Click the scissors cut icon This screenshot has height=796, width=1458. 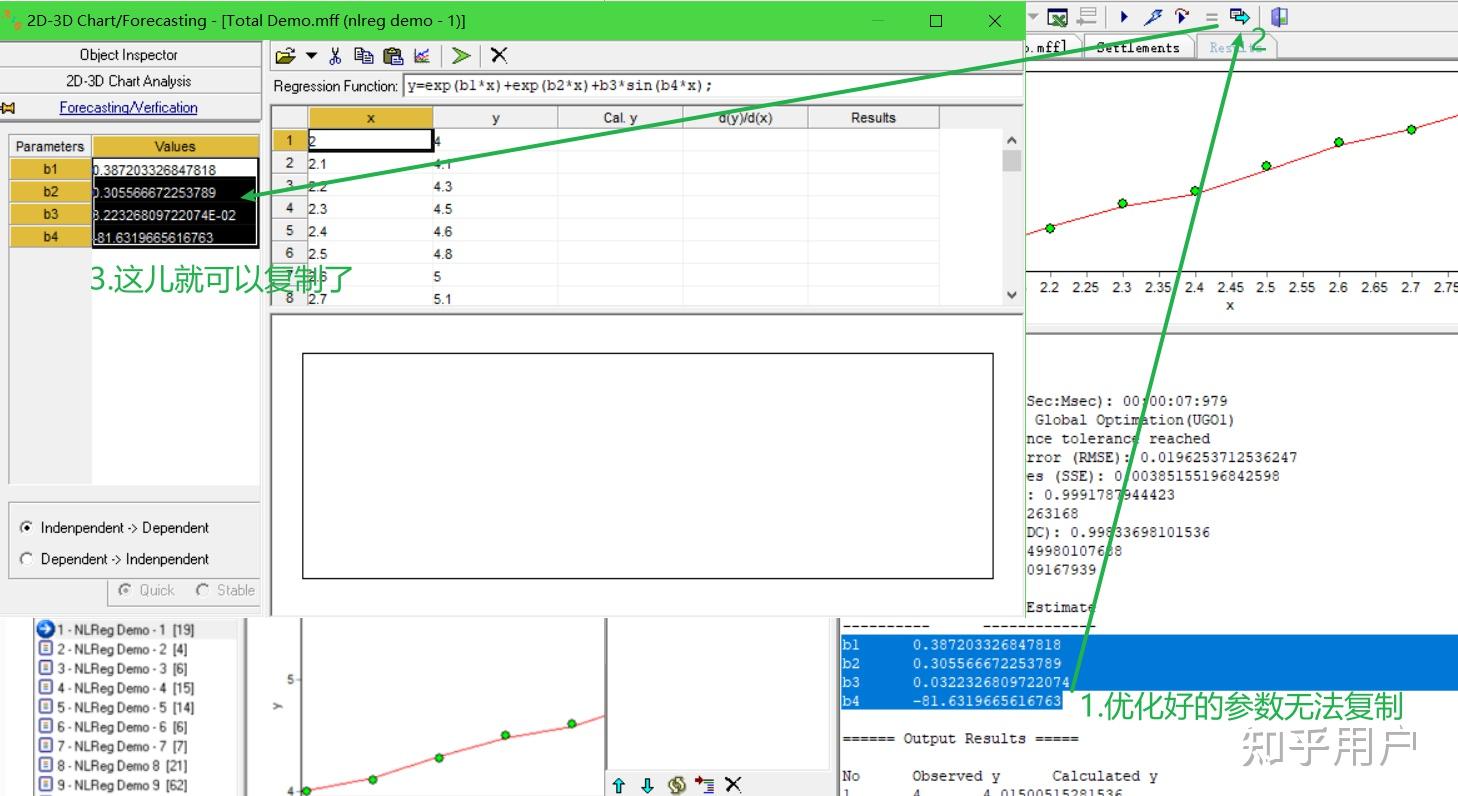[x=336, y=56]
